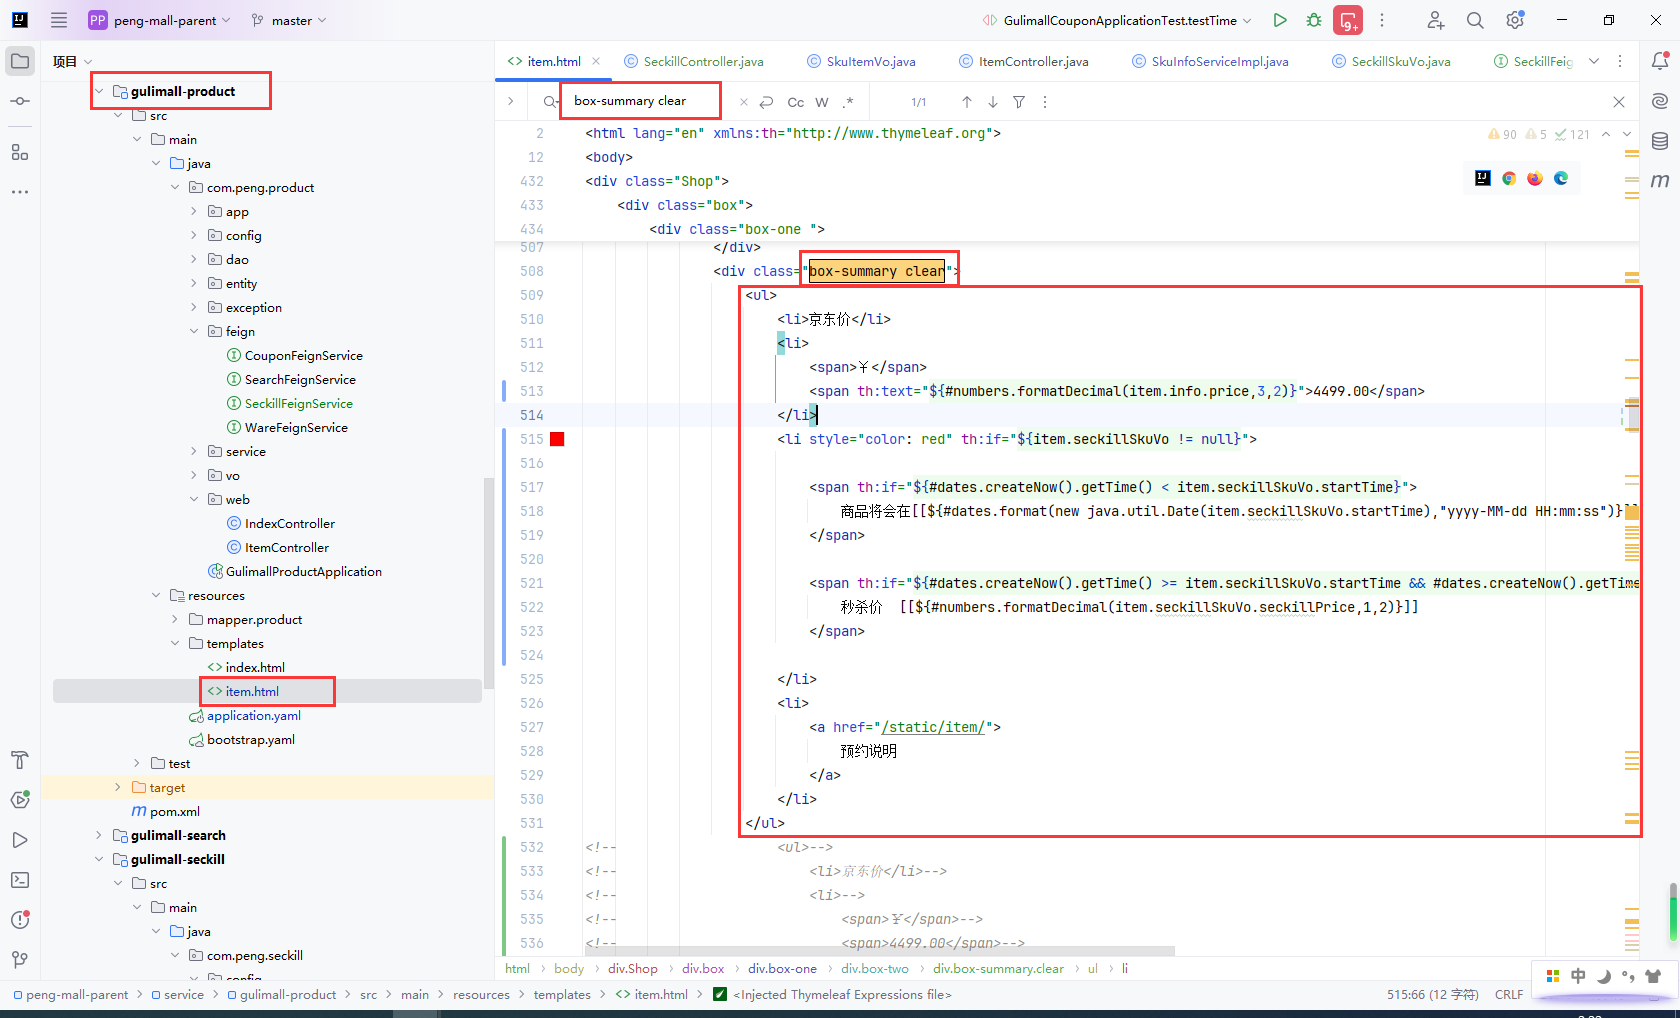Toggle whole Words W option in search

[822, 102]
